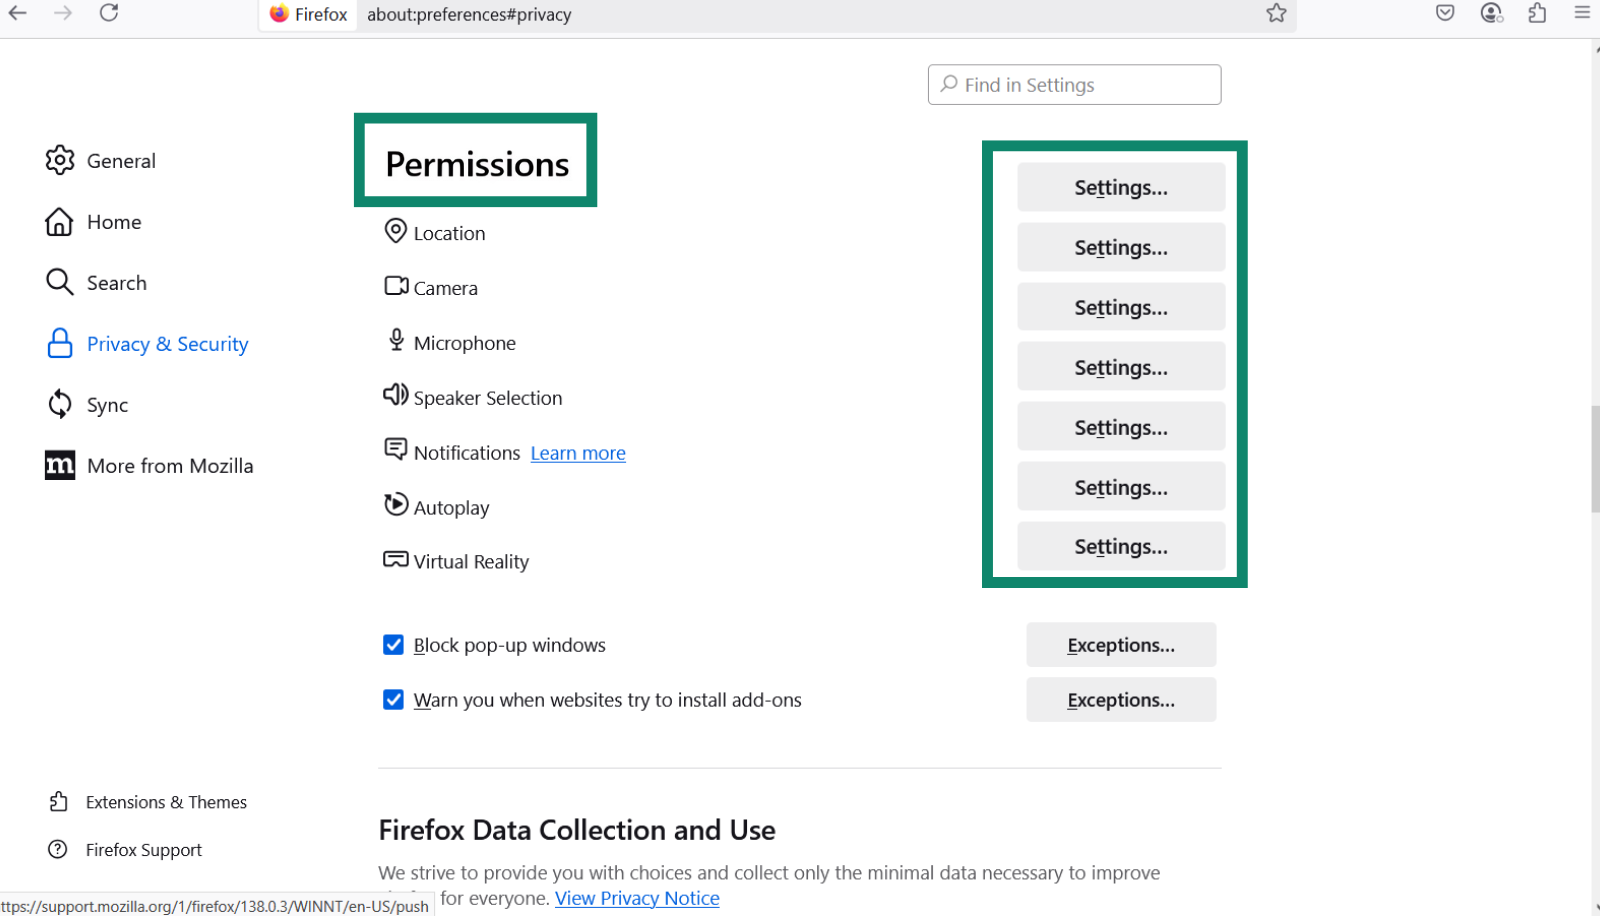Image resolution: width=1600 pixels, height=916 pixels.
Task: Click the Virtual Reality headset icon
Action: pos(396,560)
